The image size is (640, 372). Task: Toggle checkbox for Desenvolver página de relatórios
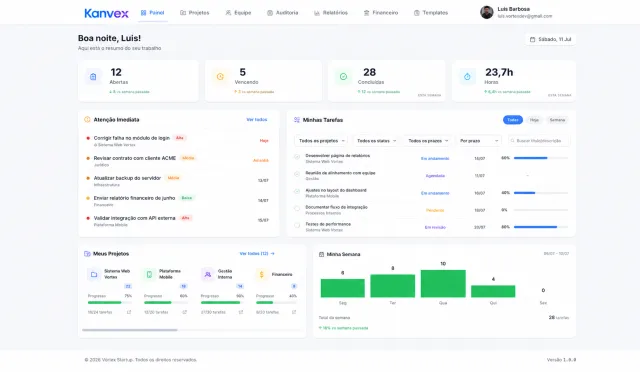tap(297, 157)
